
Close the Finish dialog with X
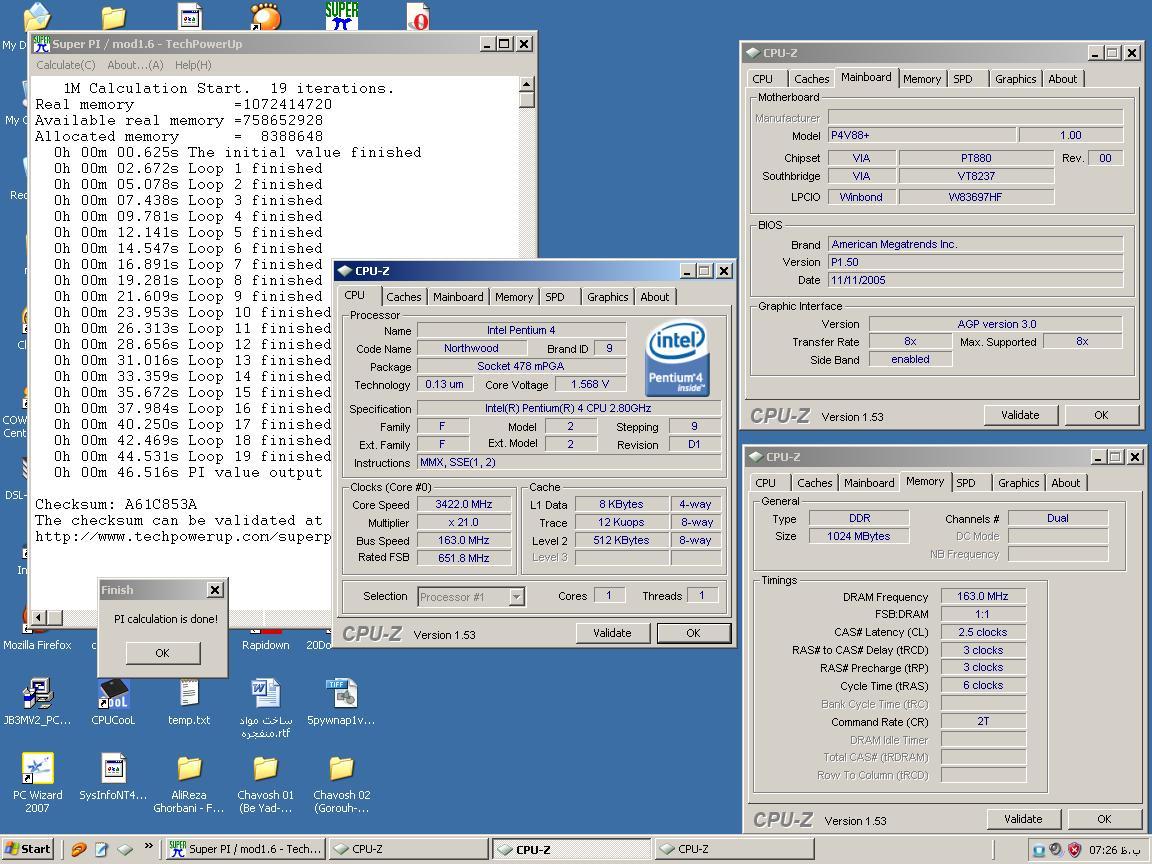pyautogui.click(x=215, y=589)
